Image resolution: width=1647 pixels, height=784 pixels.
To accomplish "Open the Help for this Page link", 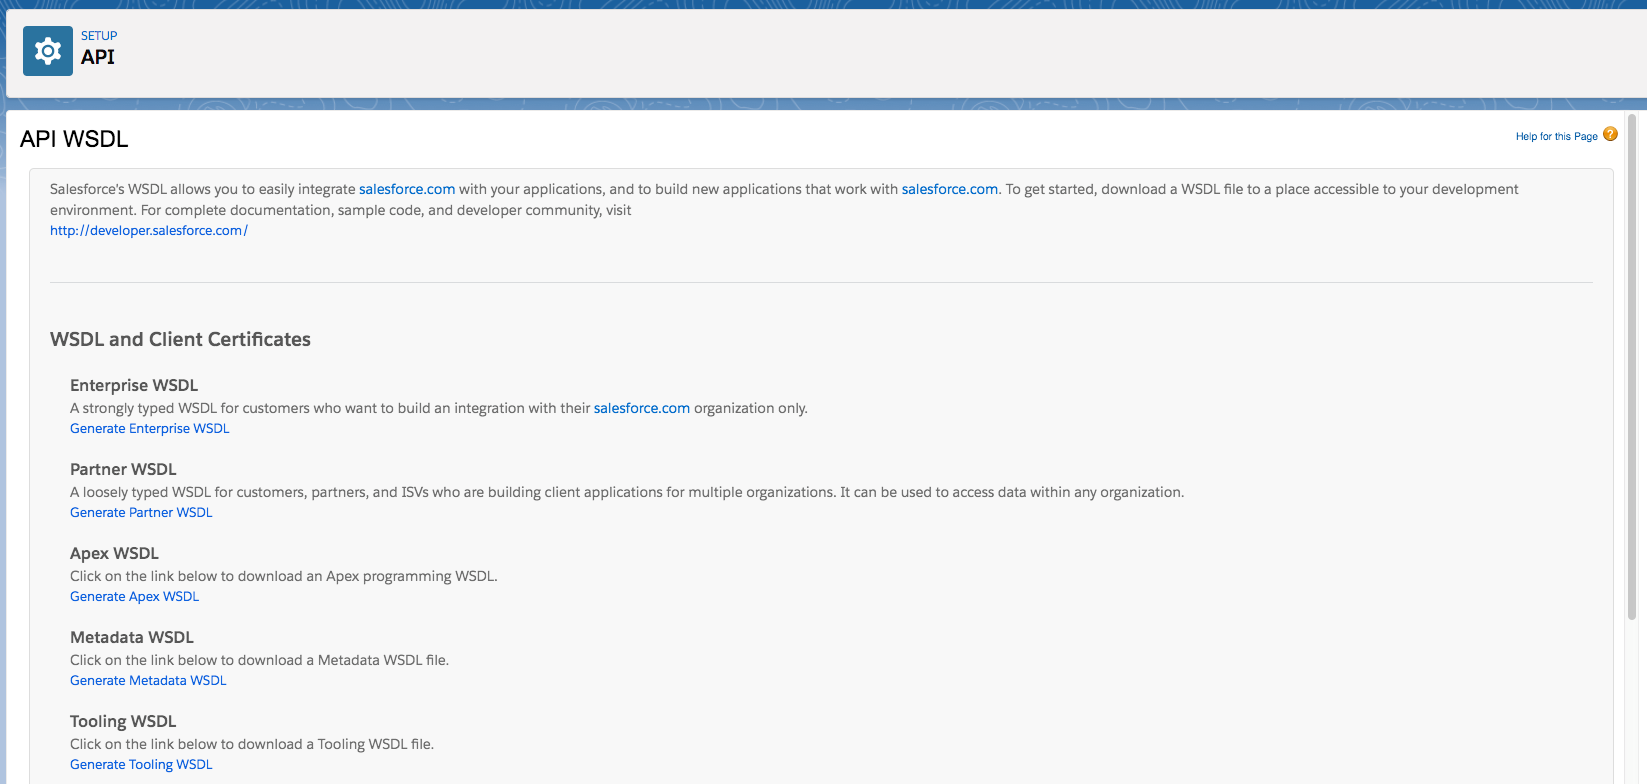I will (x=1556, y=137).
